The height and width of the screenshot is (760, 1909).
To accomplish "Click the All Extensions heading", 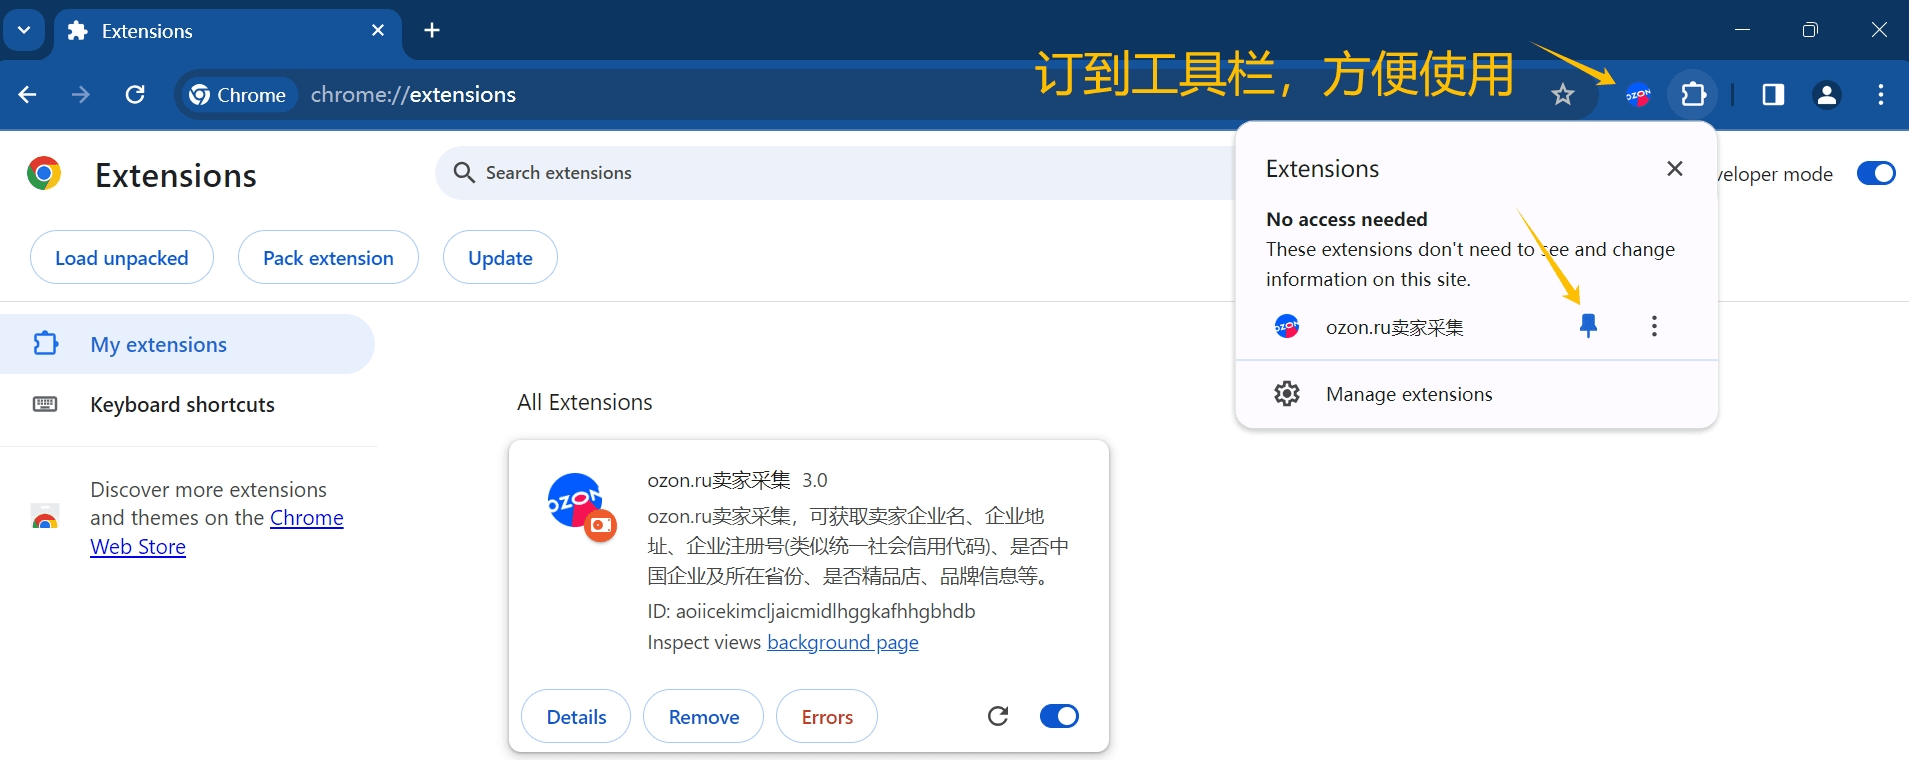I will point(585,402).
